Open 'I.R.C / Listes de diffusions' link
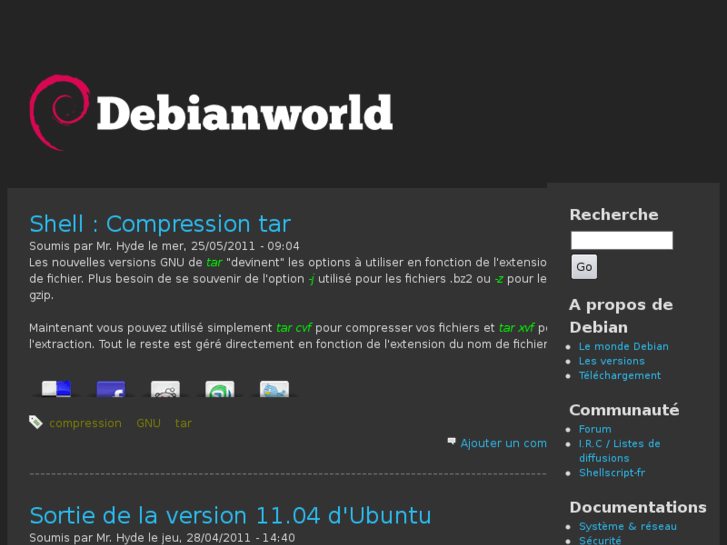This screenshot has width=727, height=545. tap(619, 451)
